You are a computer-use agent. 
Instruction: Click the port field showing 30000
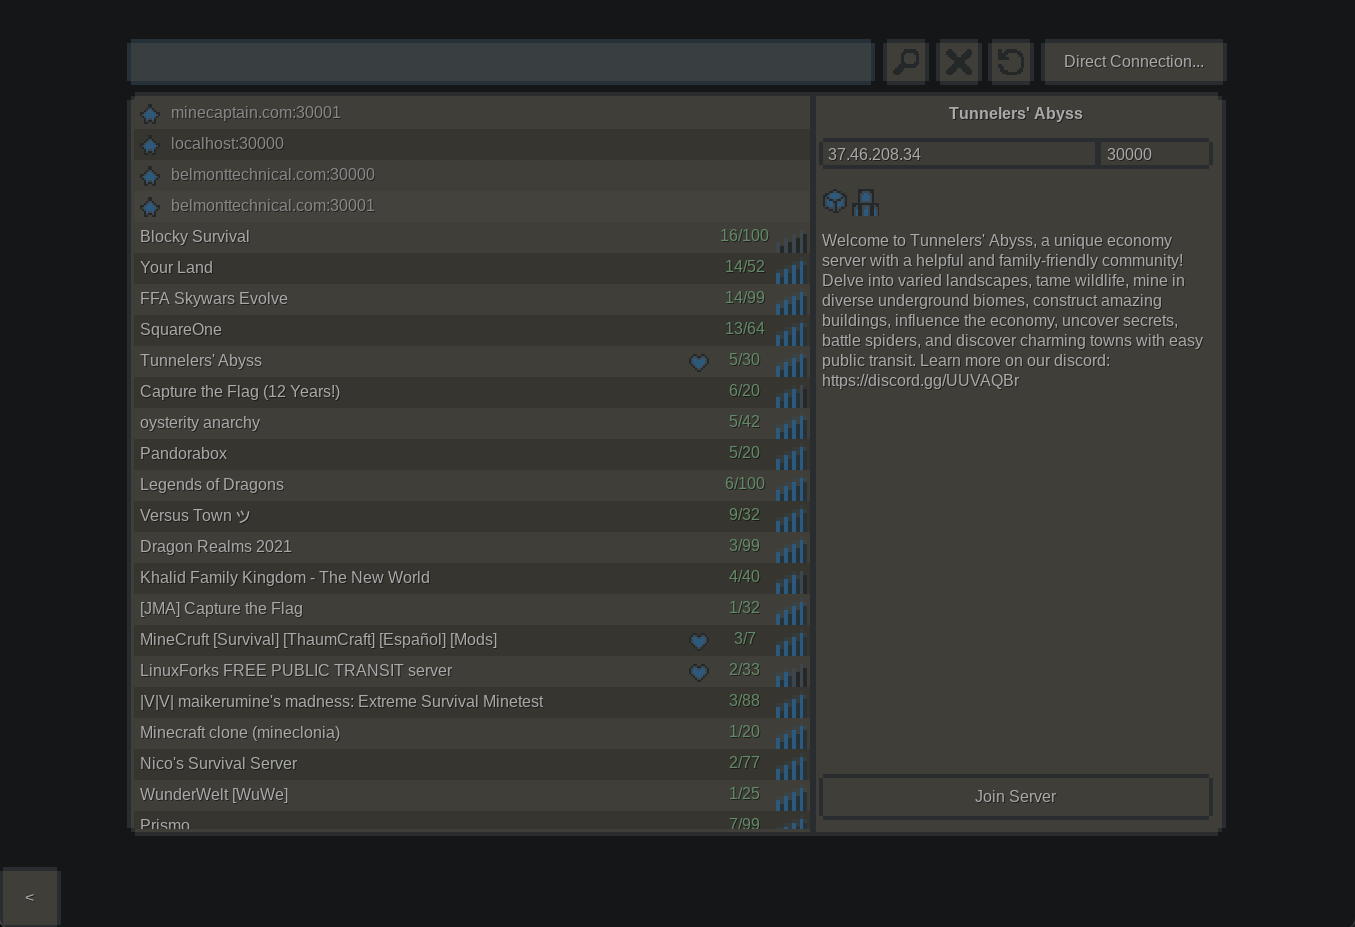pos(1155,154)
